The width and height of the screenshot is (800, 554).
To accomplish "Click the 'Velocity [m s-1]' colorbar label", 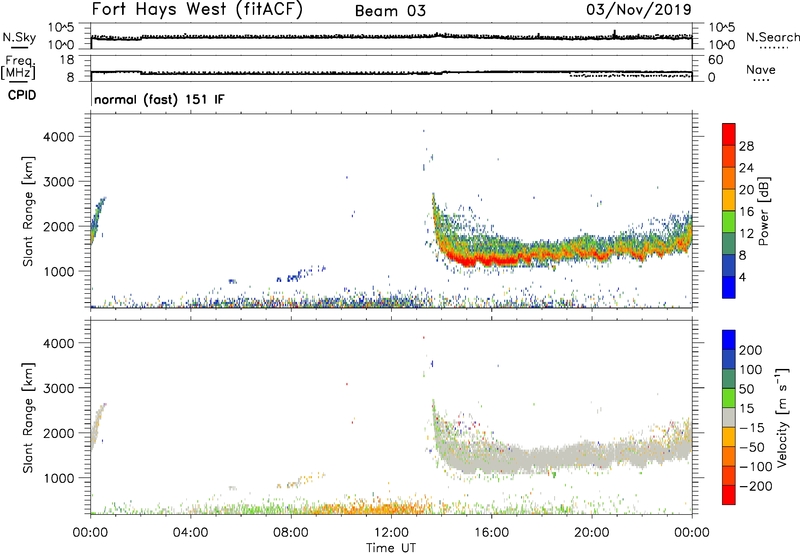I will click(x=782, y=418).
